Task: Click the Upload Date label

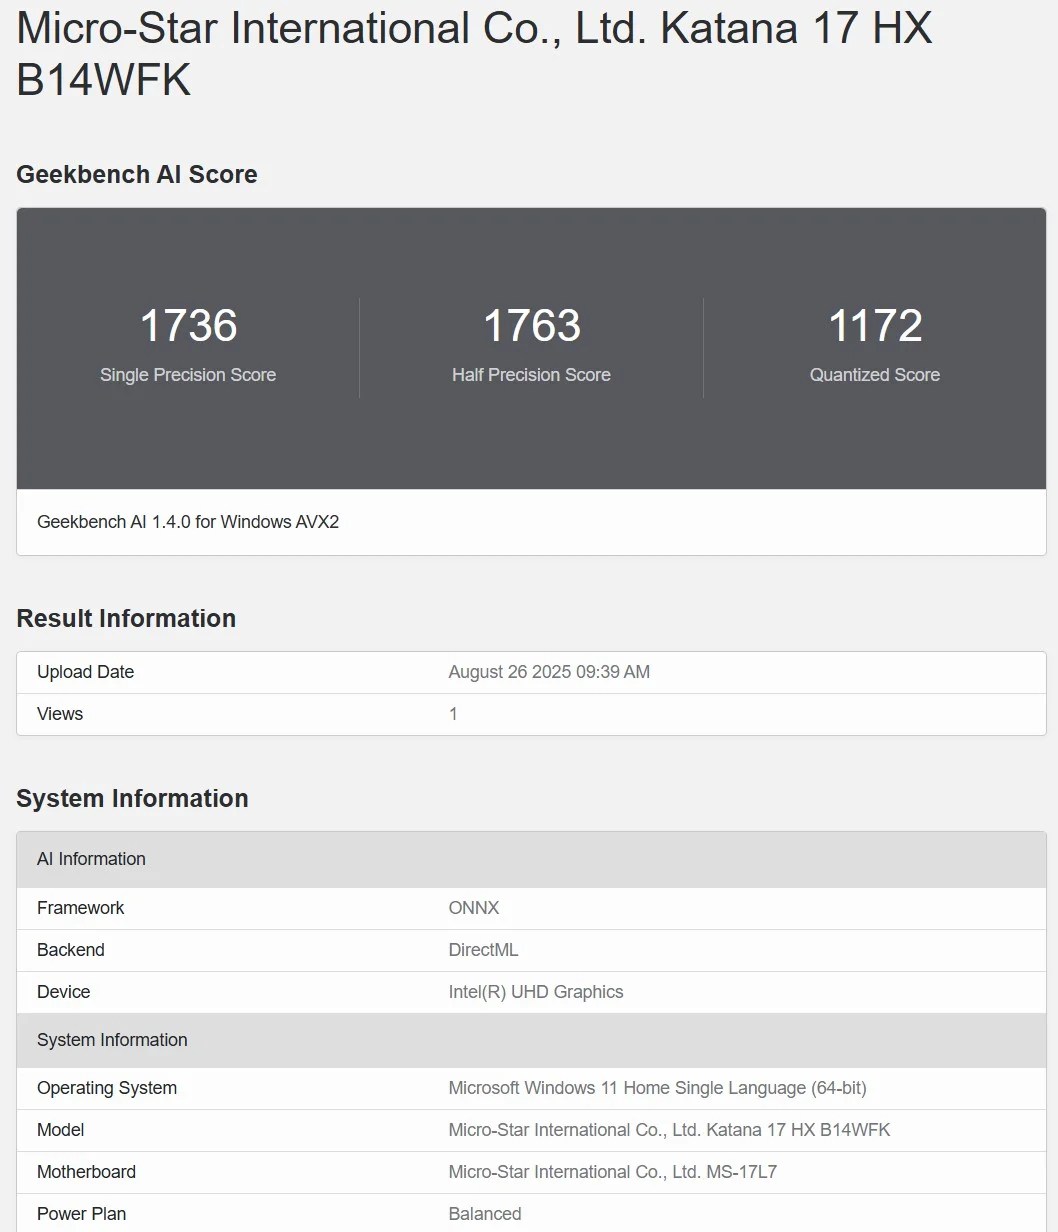Action: (x=85, y=672)
